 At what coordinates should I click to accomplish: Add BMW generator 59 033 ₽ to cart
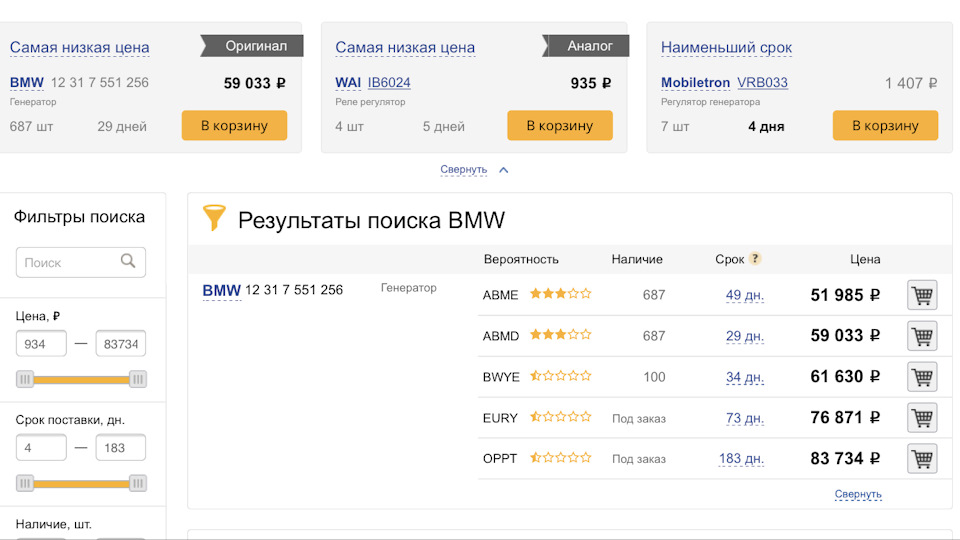click(234, 126)
